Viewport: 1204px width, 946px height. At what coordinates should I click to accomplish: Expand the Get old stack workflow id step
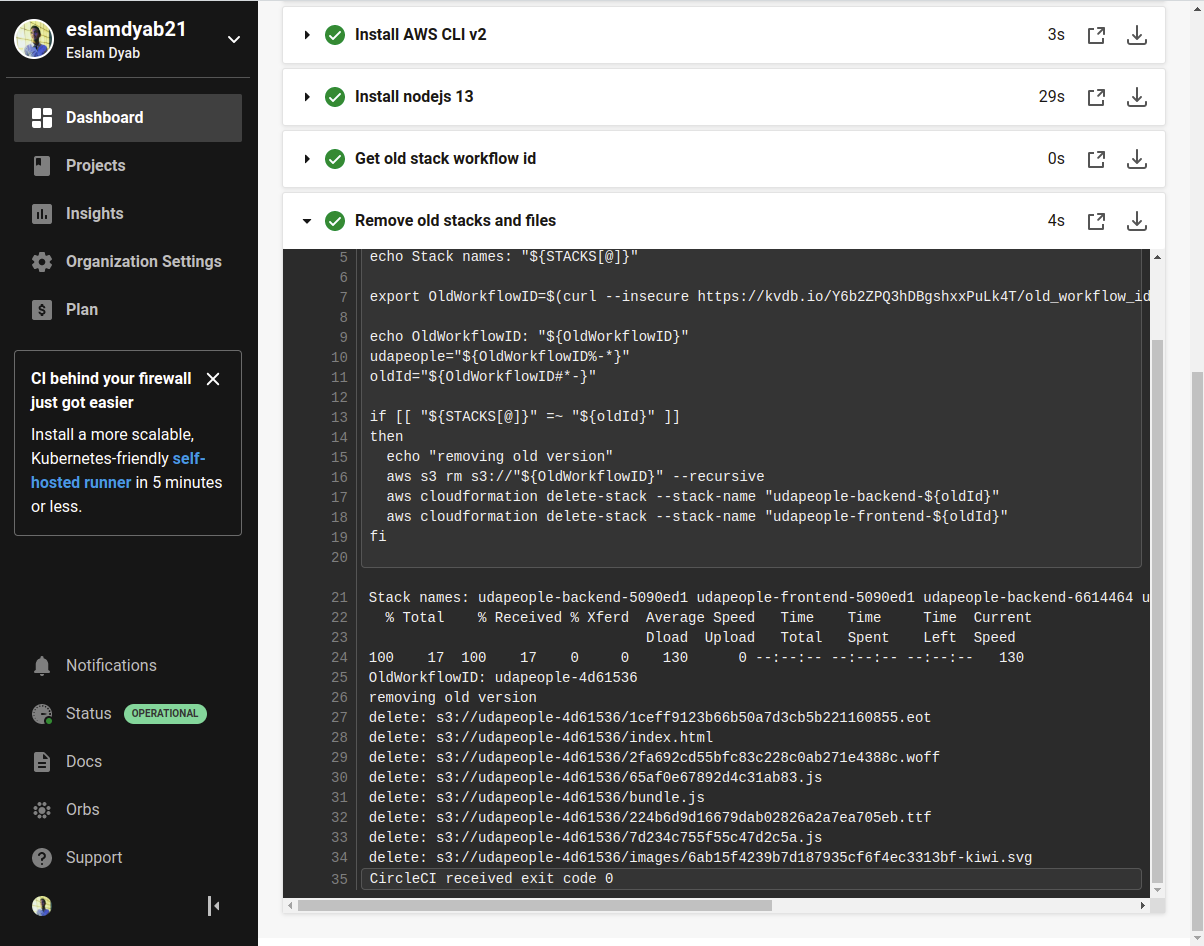(308, 159)
